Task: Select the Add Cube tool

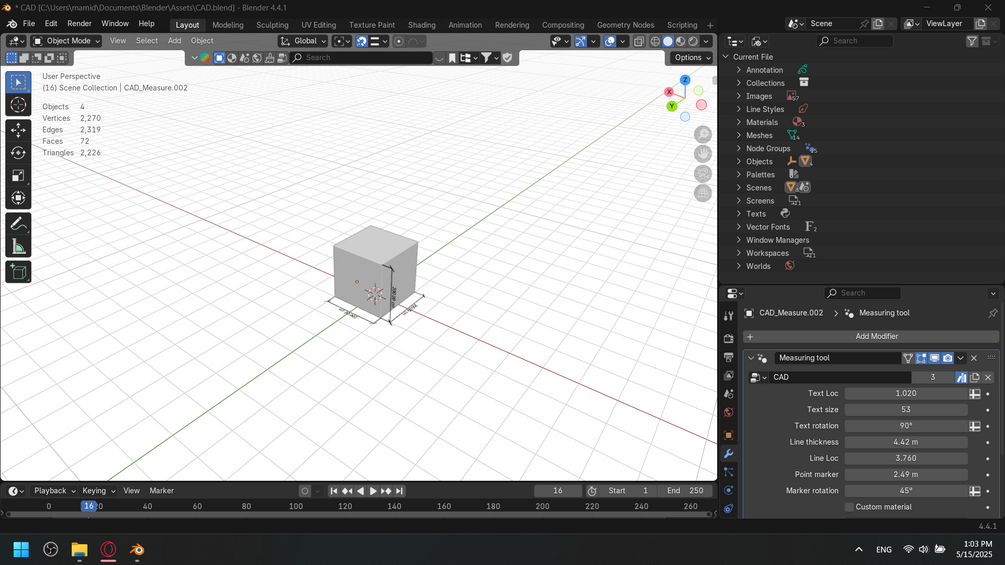Action: [x=18, y=272]
